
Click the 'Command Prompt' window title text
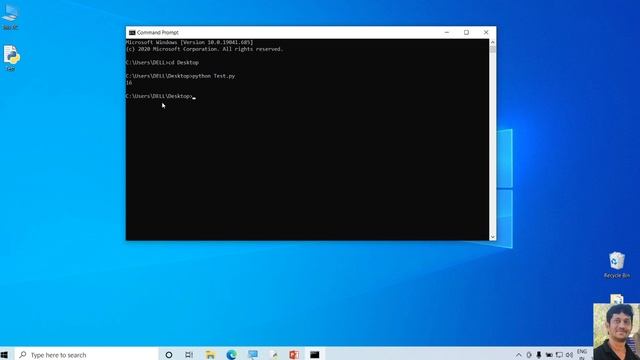click(x=158, y=33)
